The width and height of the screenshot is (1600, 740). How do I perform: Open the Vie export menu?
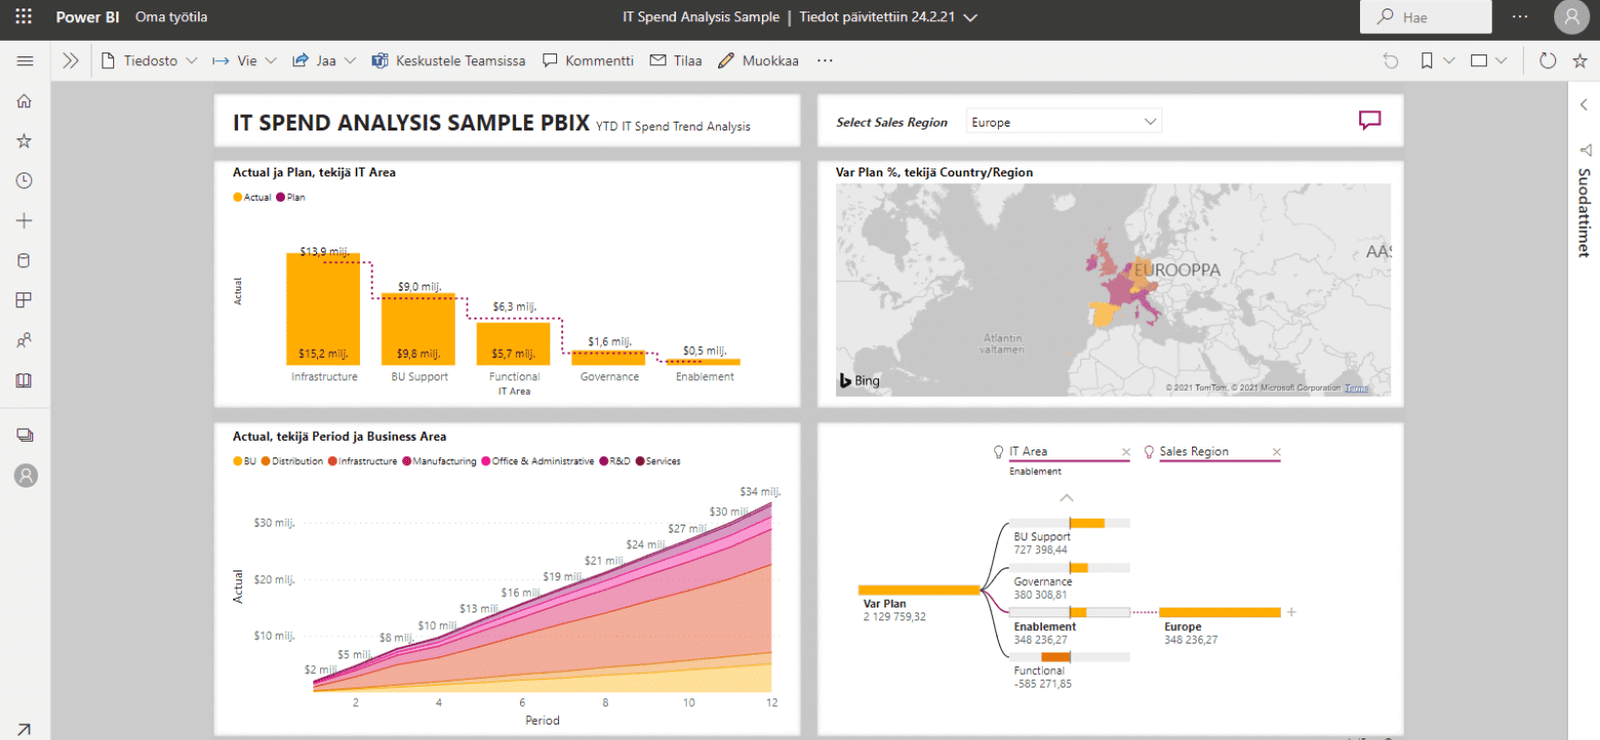245,61
